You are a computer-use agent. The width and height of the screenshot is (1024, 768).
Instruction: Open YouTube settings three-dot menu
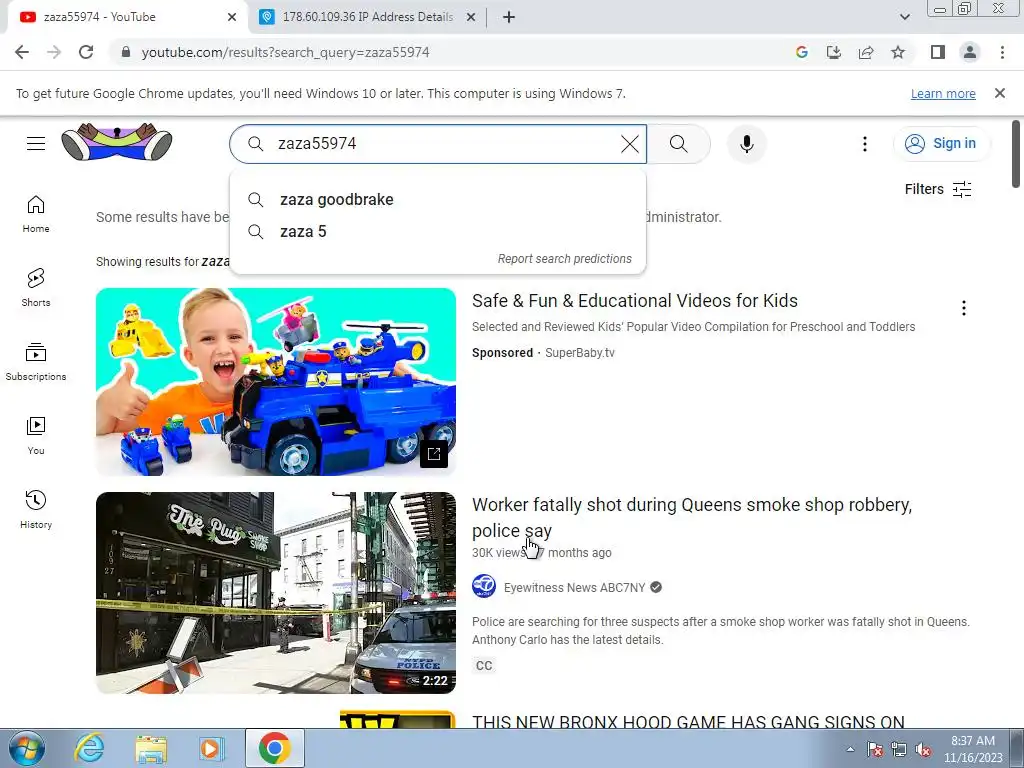865,144
